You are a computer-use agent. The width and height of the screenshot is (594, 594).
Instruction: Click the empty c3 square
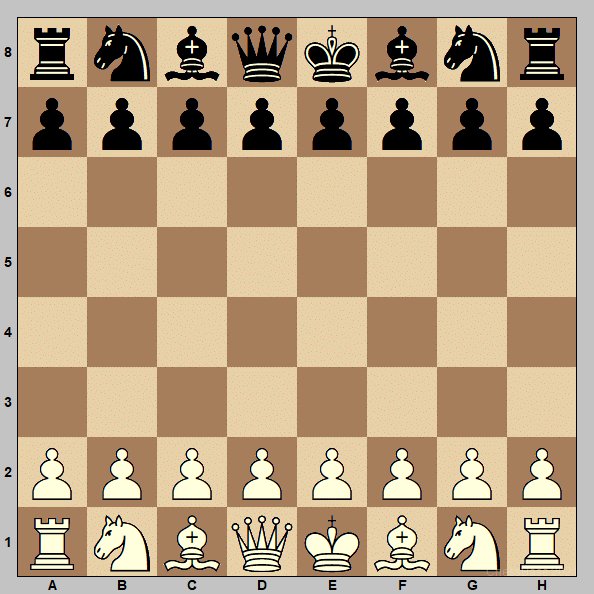[x=192, y=403]
